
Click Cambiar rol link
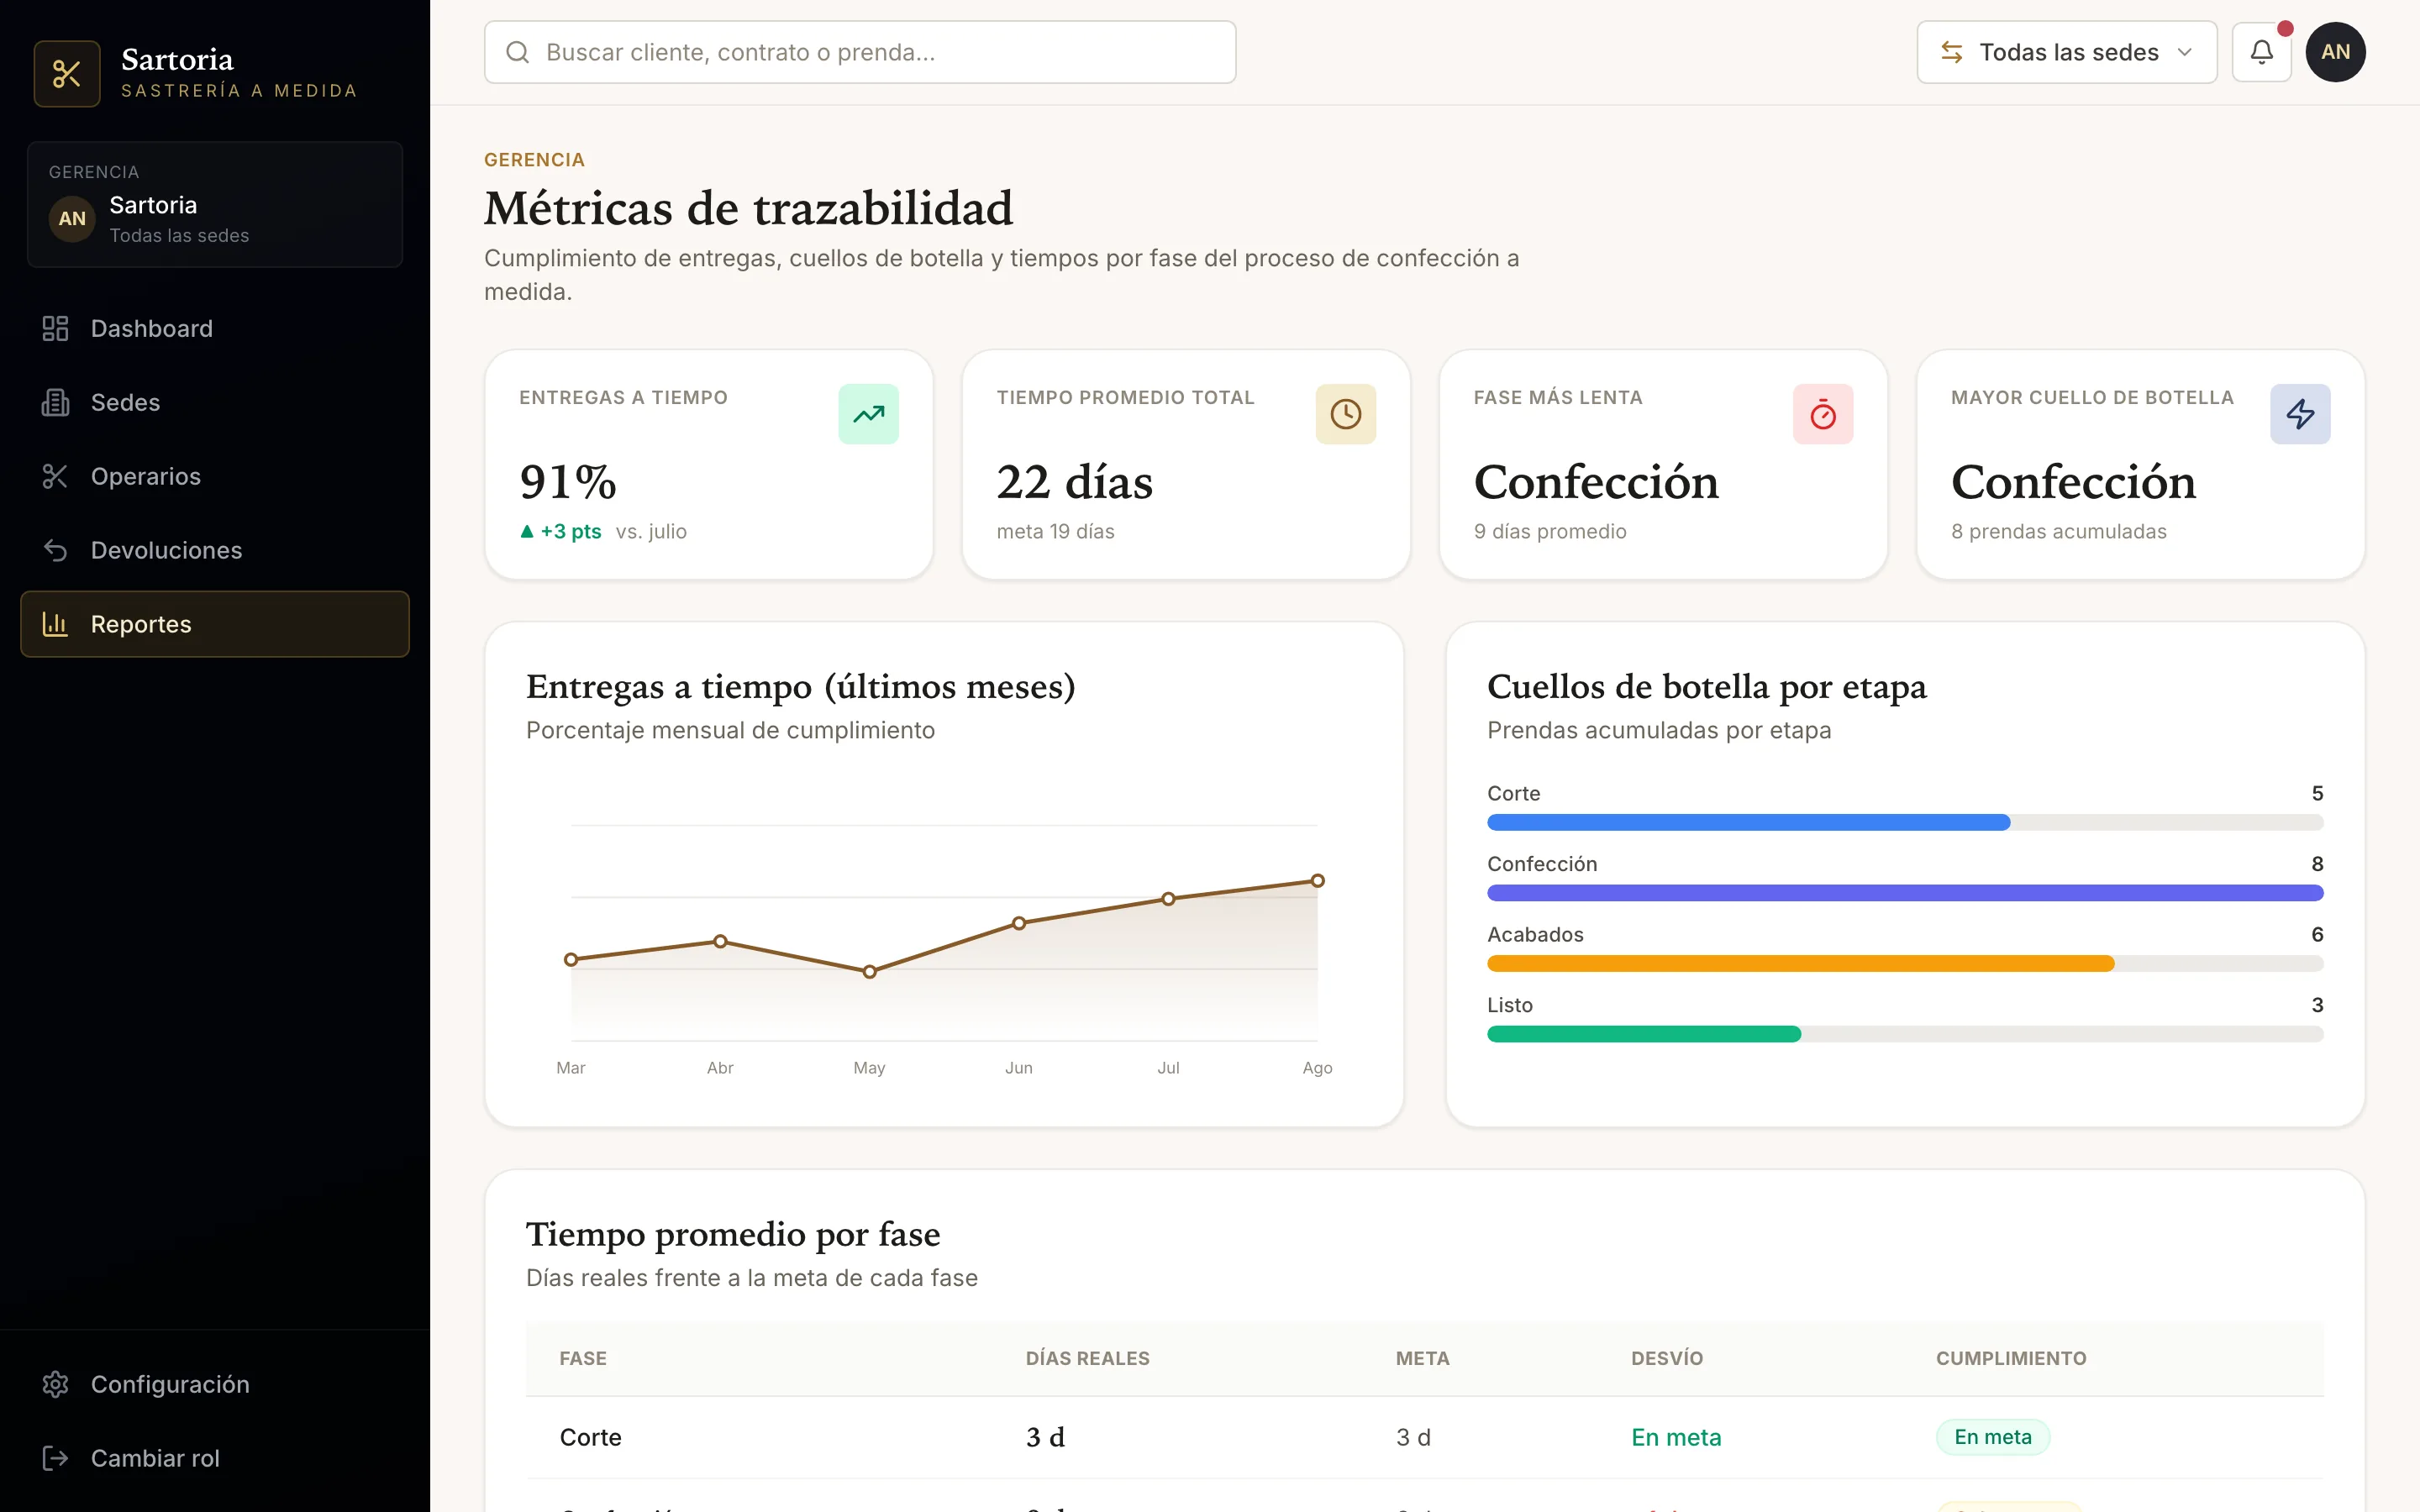[x=215, y=1459]
